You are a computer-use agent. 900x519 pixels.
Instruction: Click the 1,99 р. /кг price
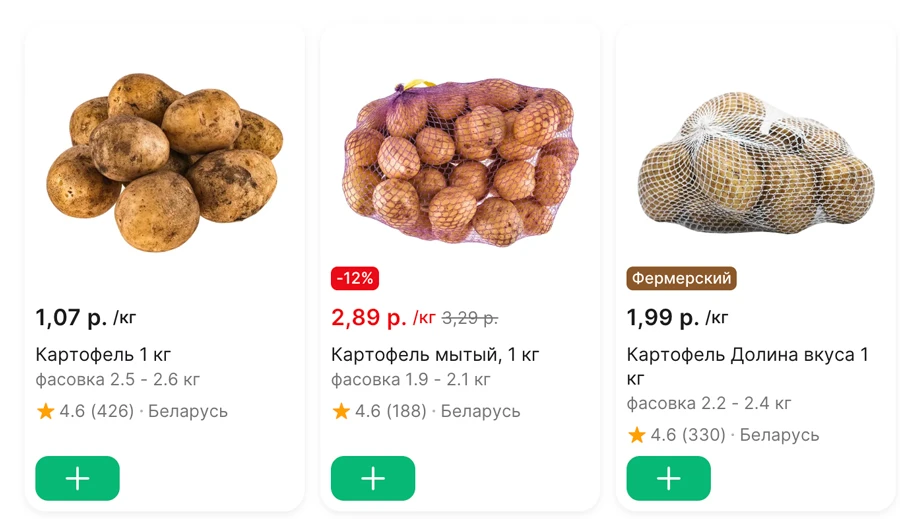(x=677, y=317)
